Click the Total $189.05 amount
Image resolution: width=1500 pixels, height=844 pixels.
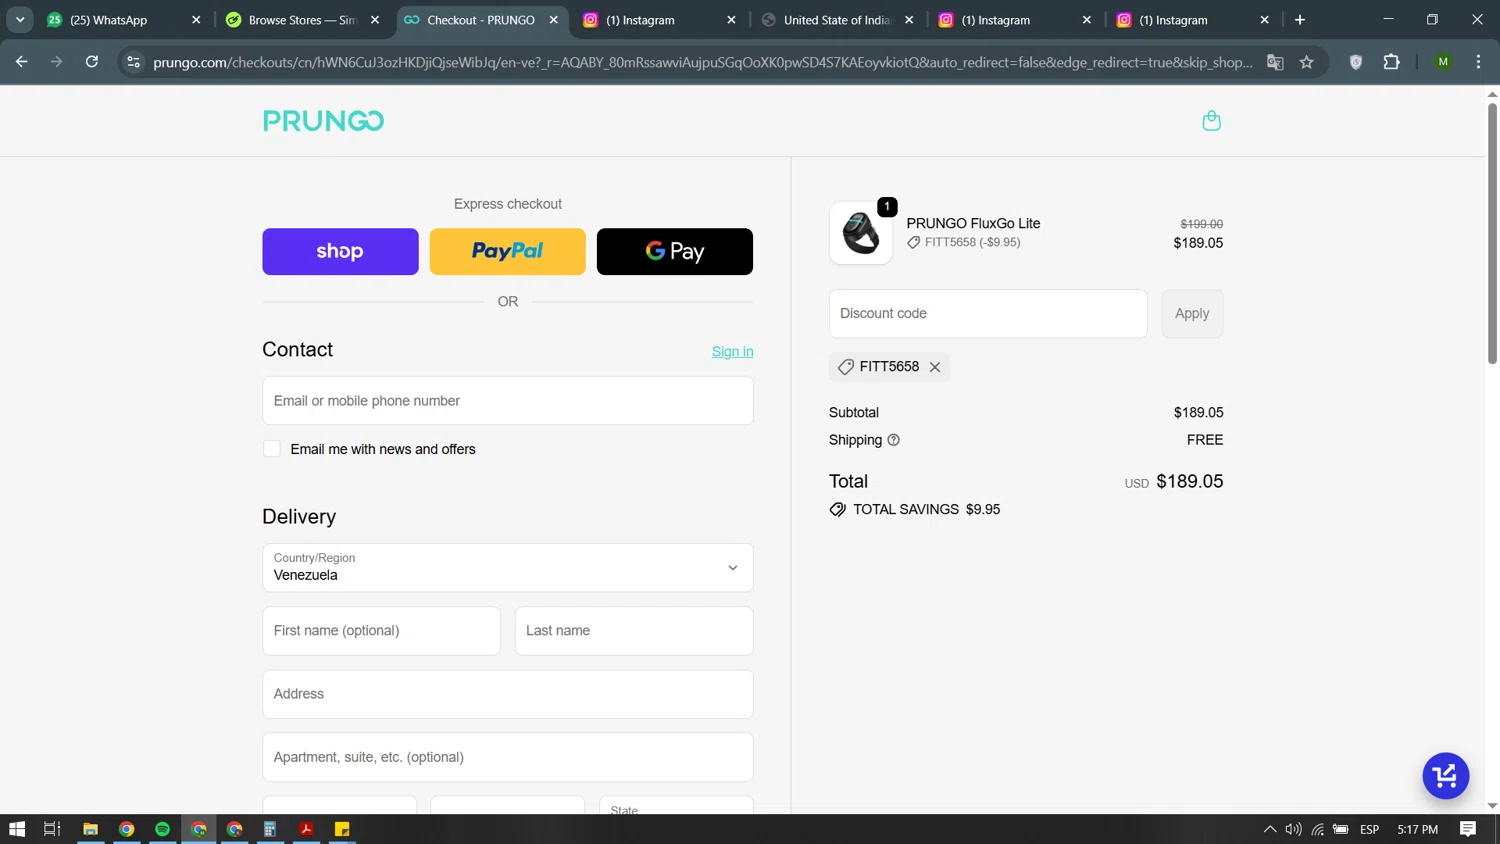(1190, 482)
